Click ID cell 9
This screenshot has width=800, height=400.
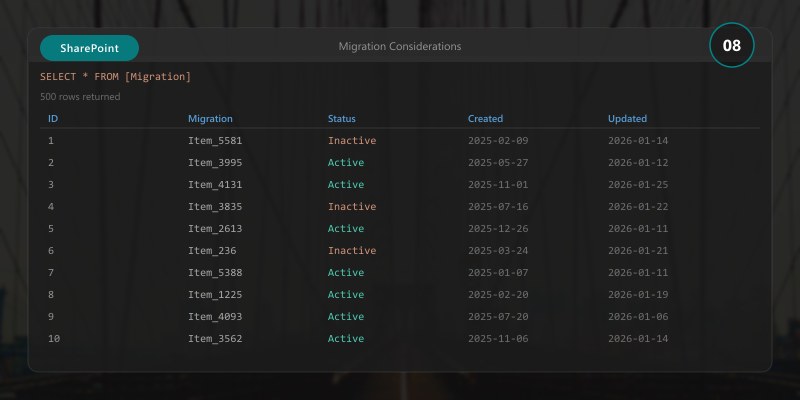[x=51, y=316]
